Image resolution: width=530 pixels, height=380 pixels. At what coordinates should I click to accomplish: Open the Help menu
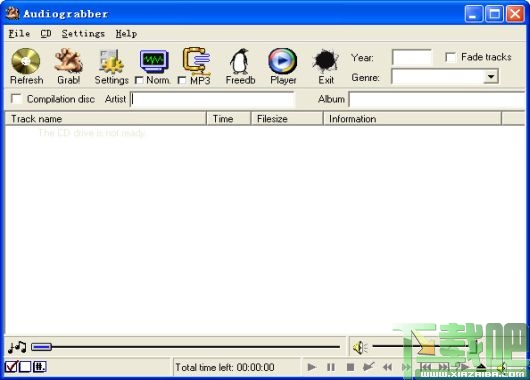[x=126, y=33]
